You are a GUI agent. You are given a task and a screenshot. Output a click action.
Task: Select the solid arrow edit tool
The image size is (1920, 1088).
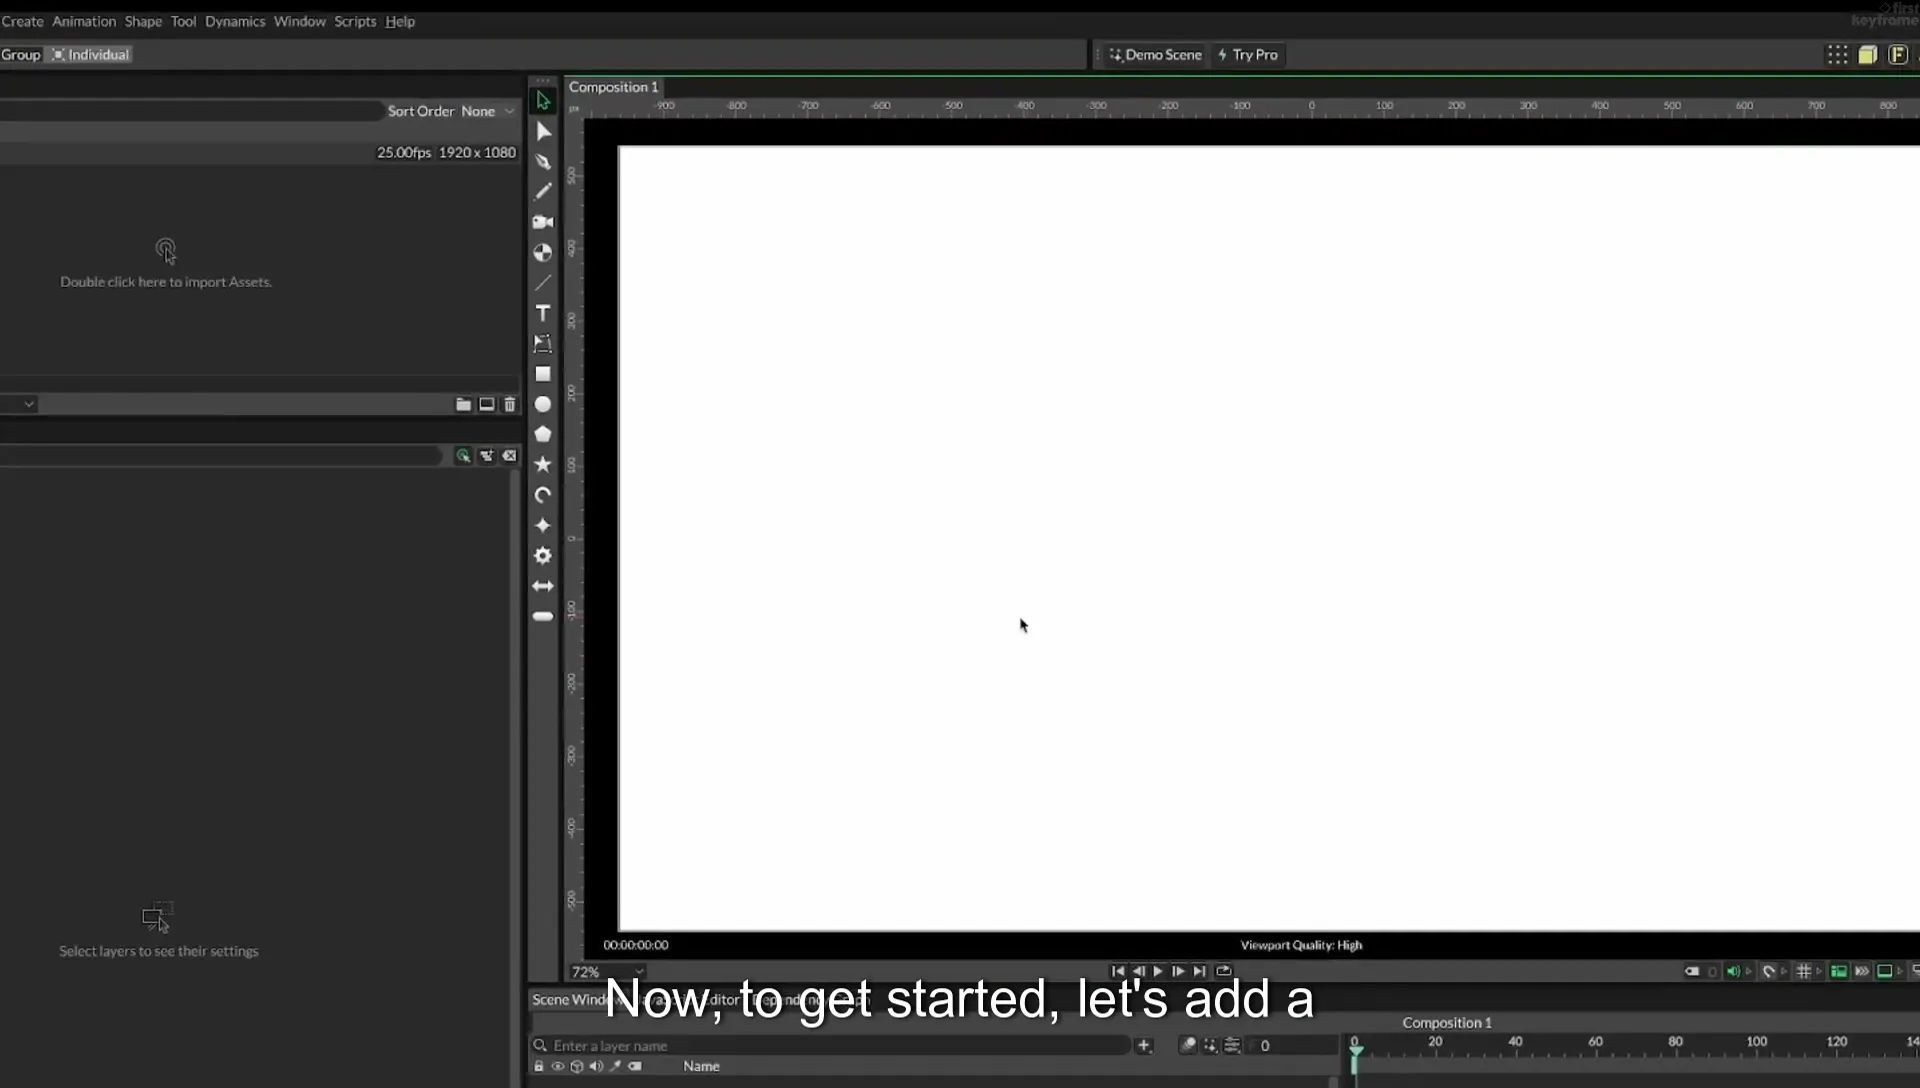tap(543, 131)
